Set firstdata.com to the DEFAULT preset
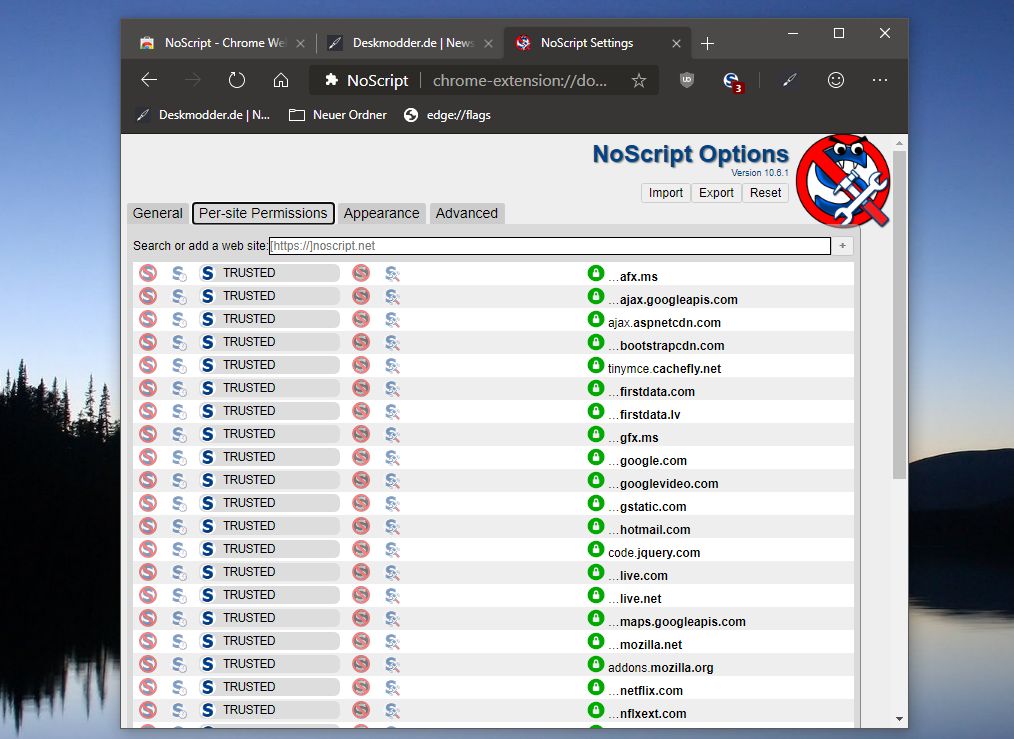Image resolution: width=1014 pixels, height=739 pixels. click(x=148, y=388)
